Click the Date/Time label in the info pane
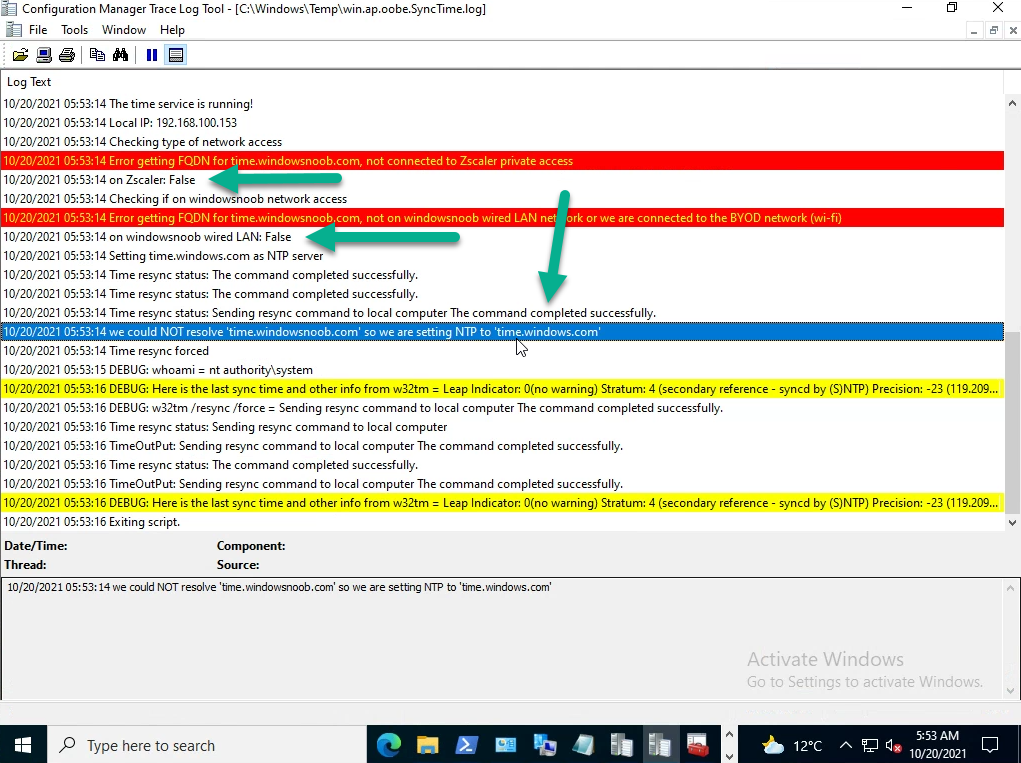Viewport: 1021px width, 763px height. coord(36,546)
